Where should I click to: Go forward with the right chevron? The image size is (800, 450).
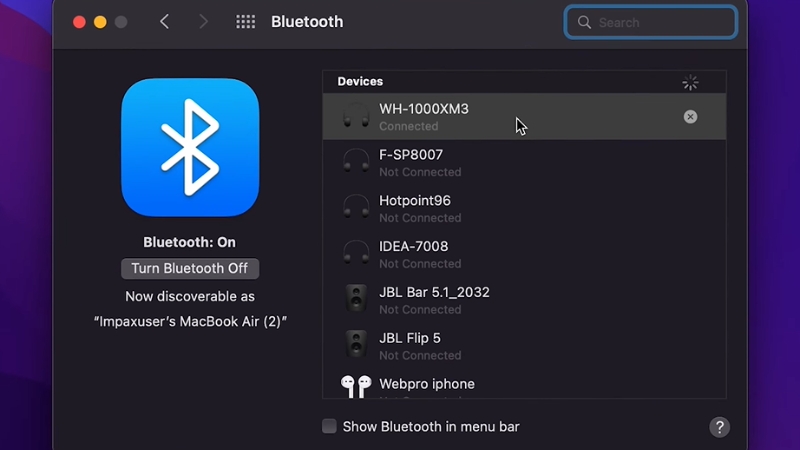203,22
